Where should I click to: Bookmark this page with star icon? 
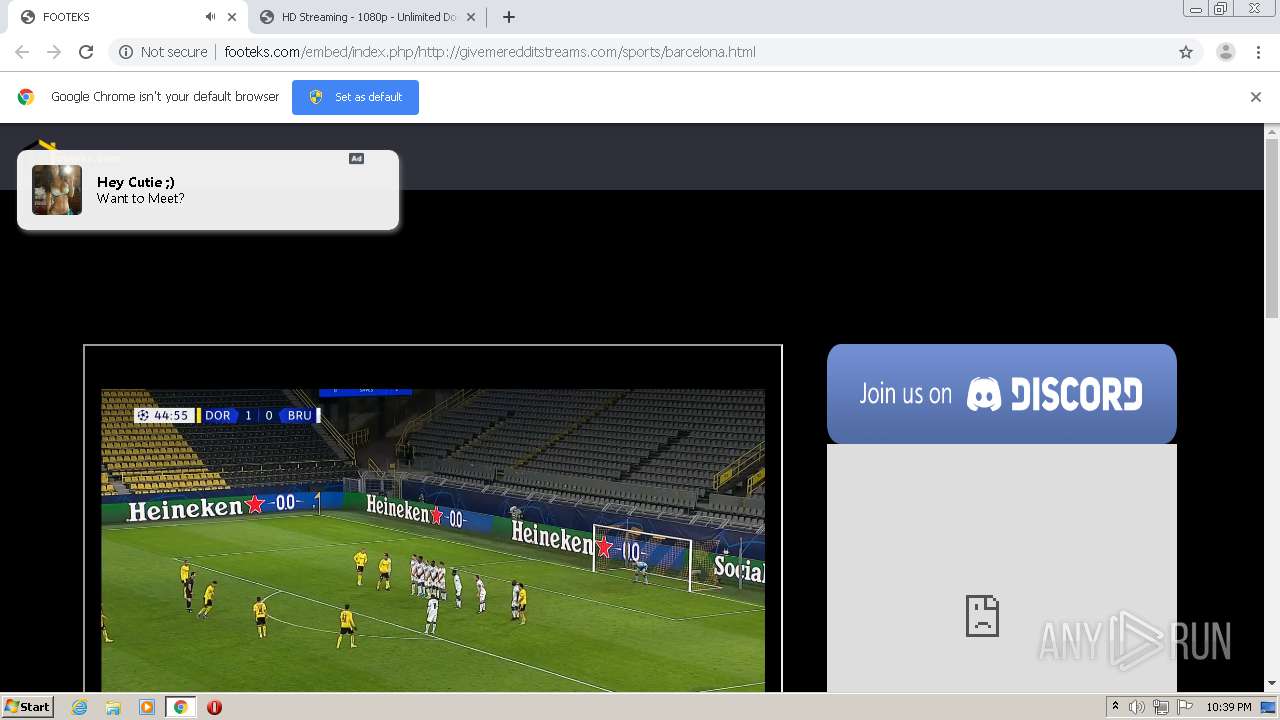[1186, 52]
